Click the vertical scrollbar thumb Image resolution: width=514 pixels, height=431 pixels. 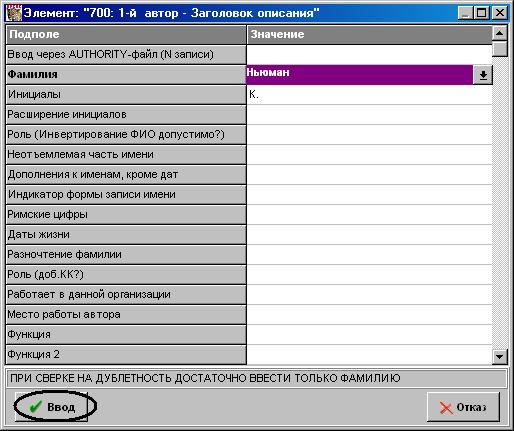[499, 49]
